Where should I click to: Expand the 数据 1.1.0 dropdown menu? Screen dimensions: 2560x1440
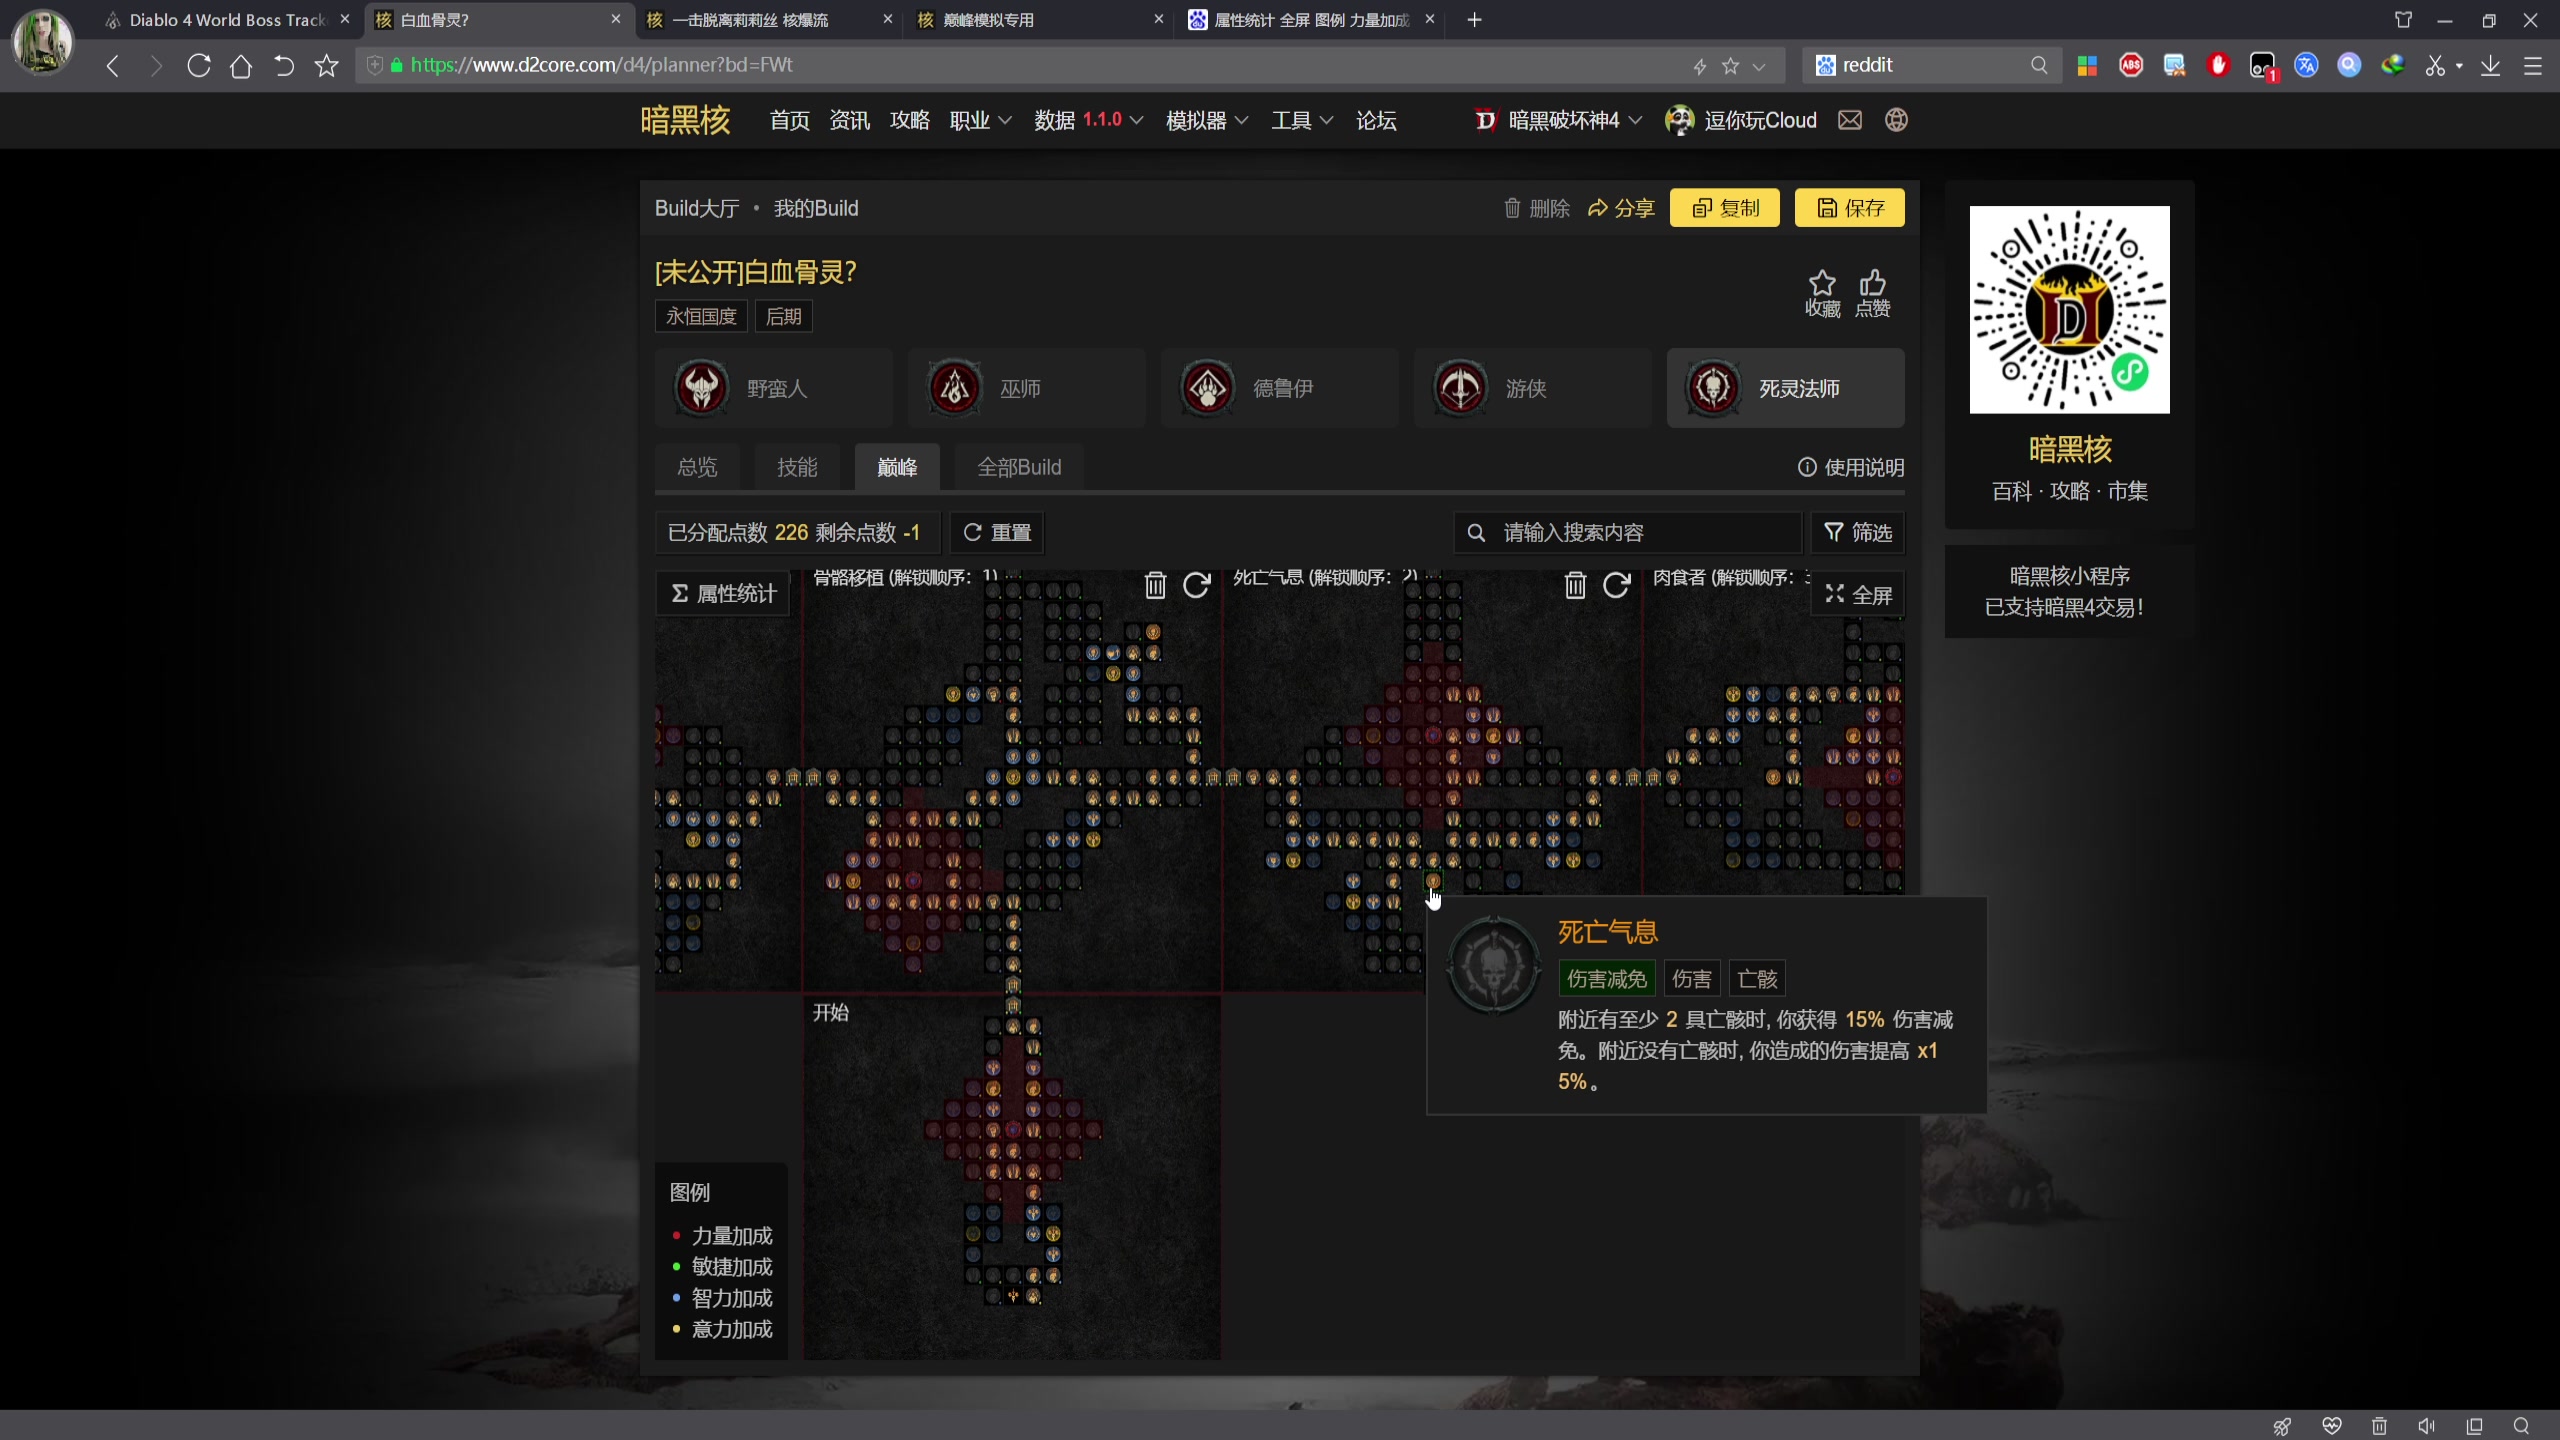(x=1088, y=120)
